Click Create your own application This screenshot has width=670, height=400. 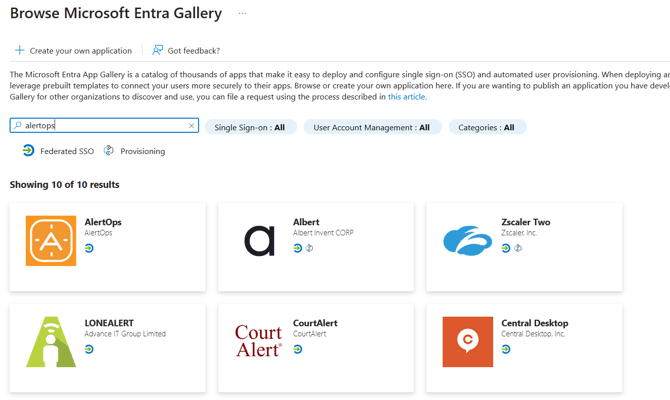pyautogui.click(x=80, y=50)
